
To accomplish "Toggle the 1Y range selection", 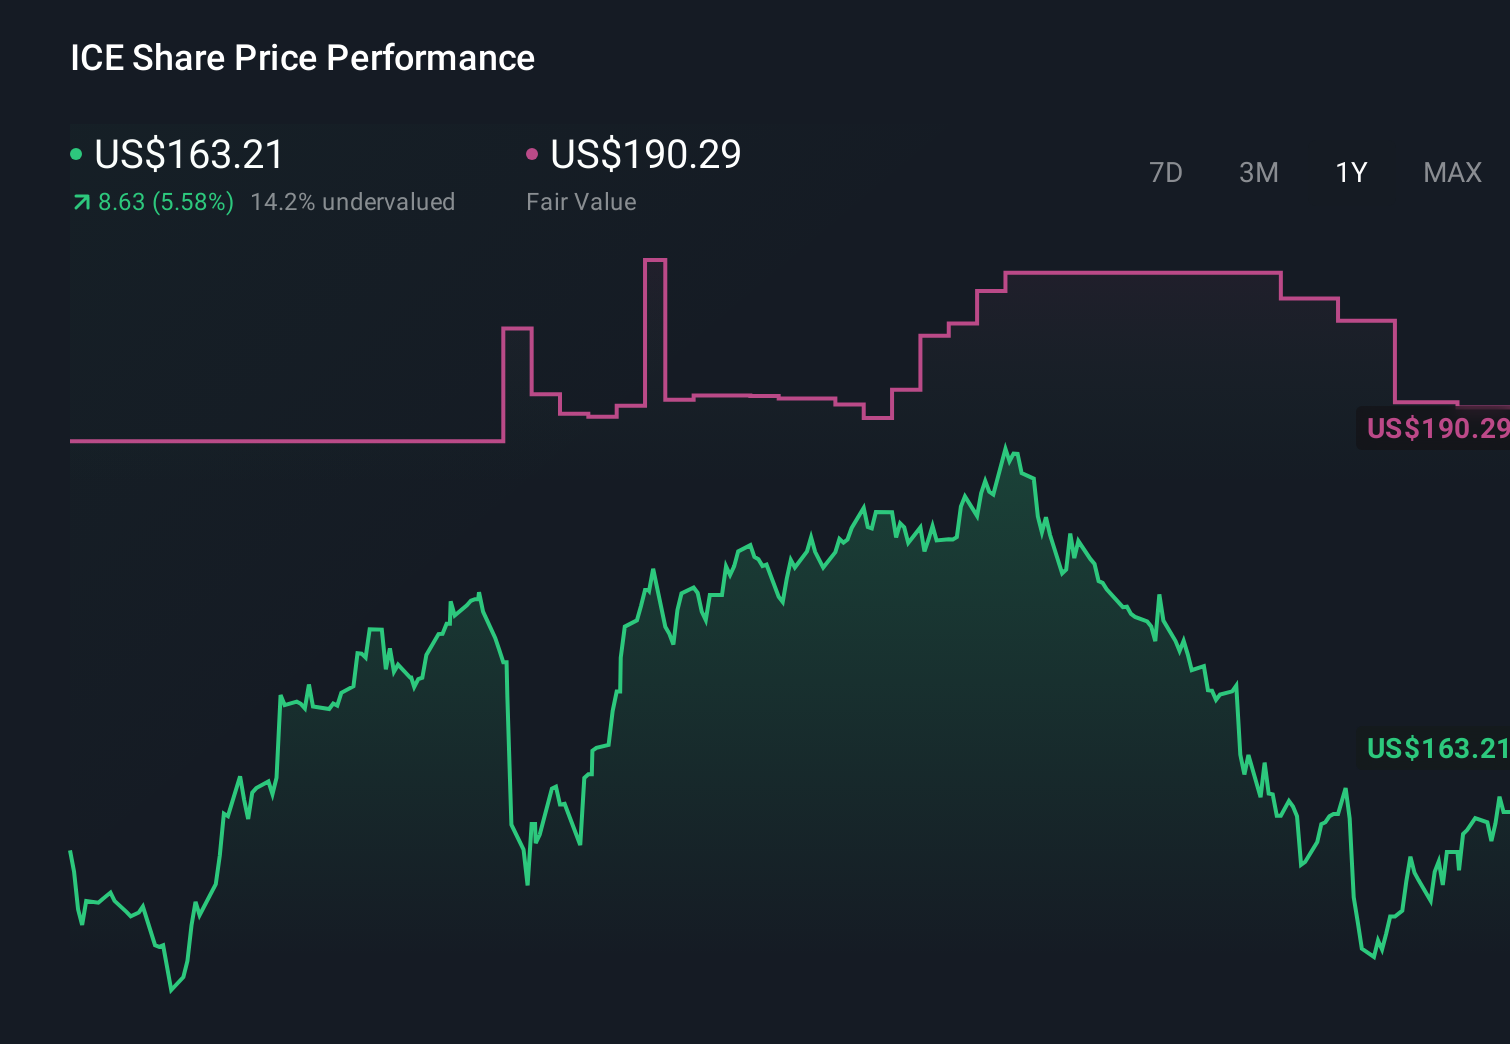I will coord(1350,172).
